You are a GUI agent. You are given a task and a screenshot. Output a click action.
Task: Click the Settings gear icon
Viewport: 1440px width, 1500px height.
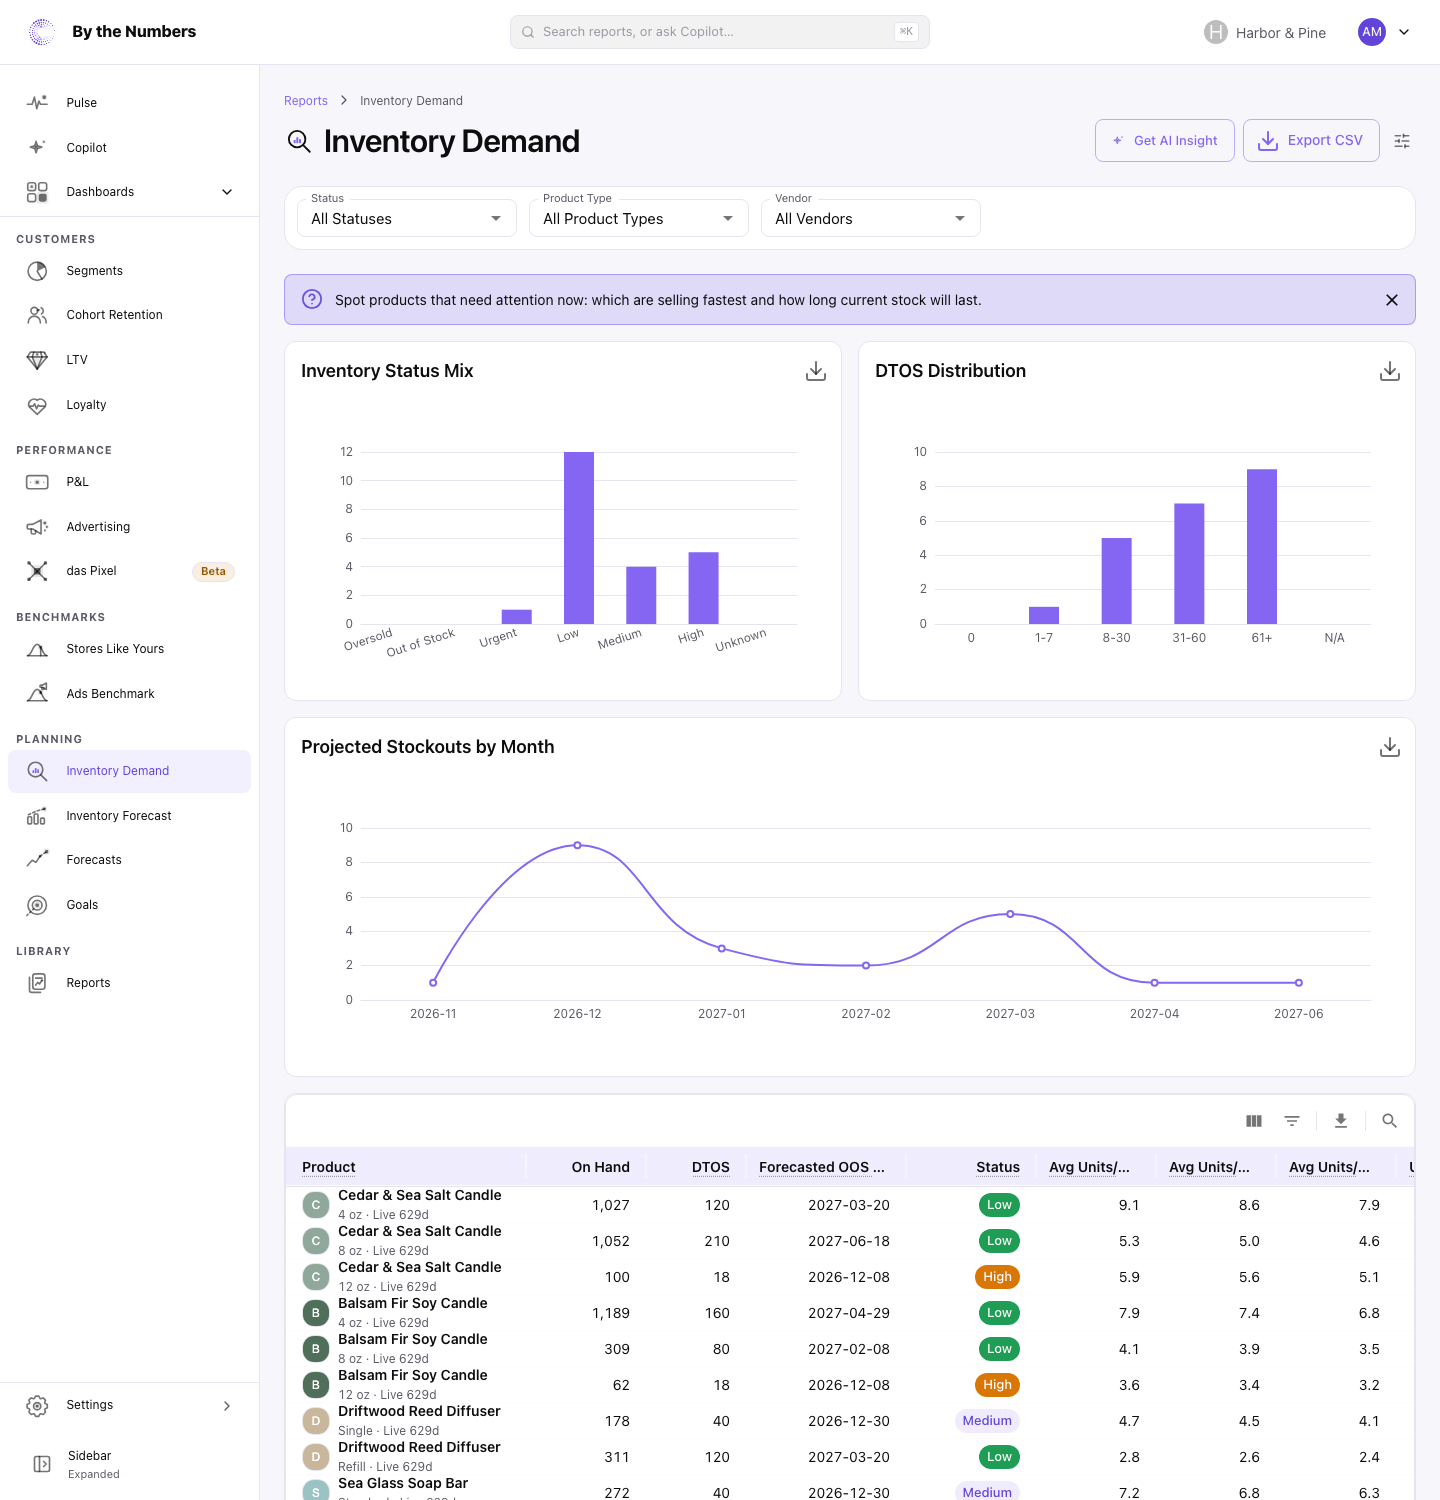pos(37,1405)
